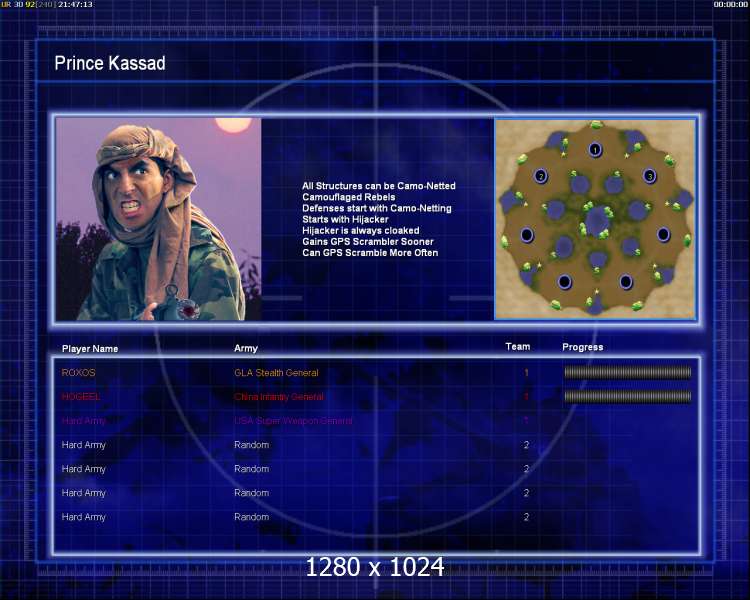This screenshot has width=750, height=600.
Task: Click 'Defenses start with Camo-Netting' line
Action: click(x=377, y=208)
